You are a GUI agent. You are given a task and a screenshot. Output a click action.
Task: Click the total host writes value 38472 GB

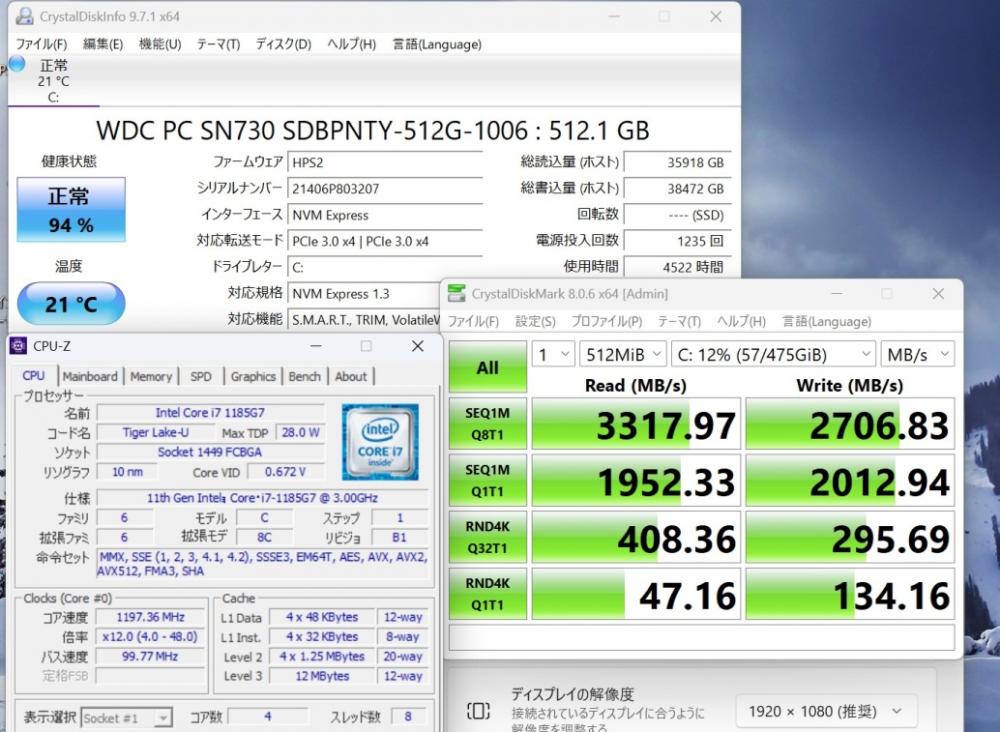coord(677,189)
